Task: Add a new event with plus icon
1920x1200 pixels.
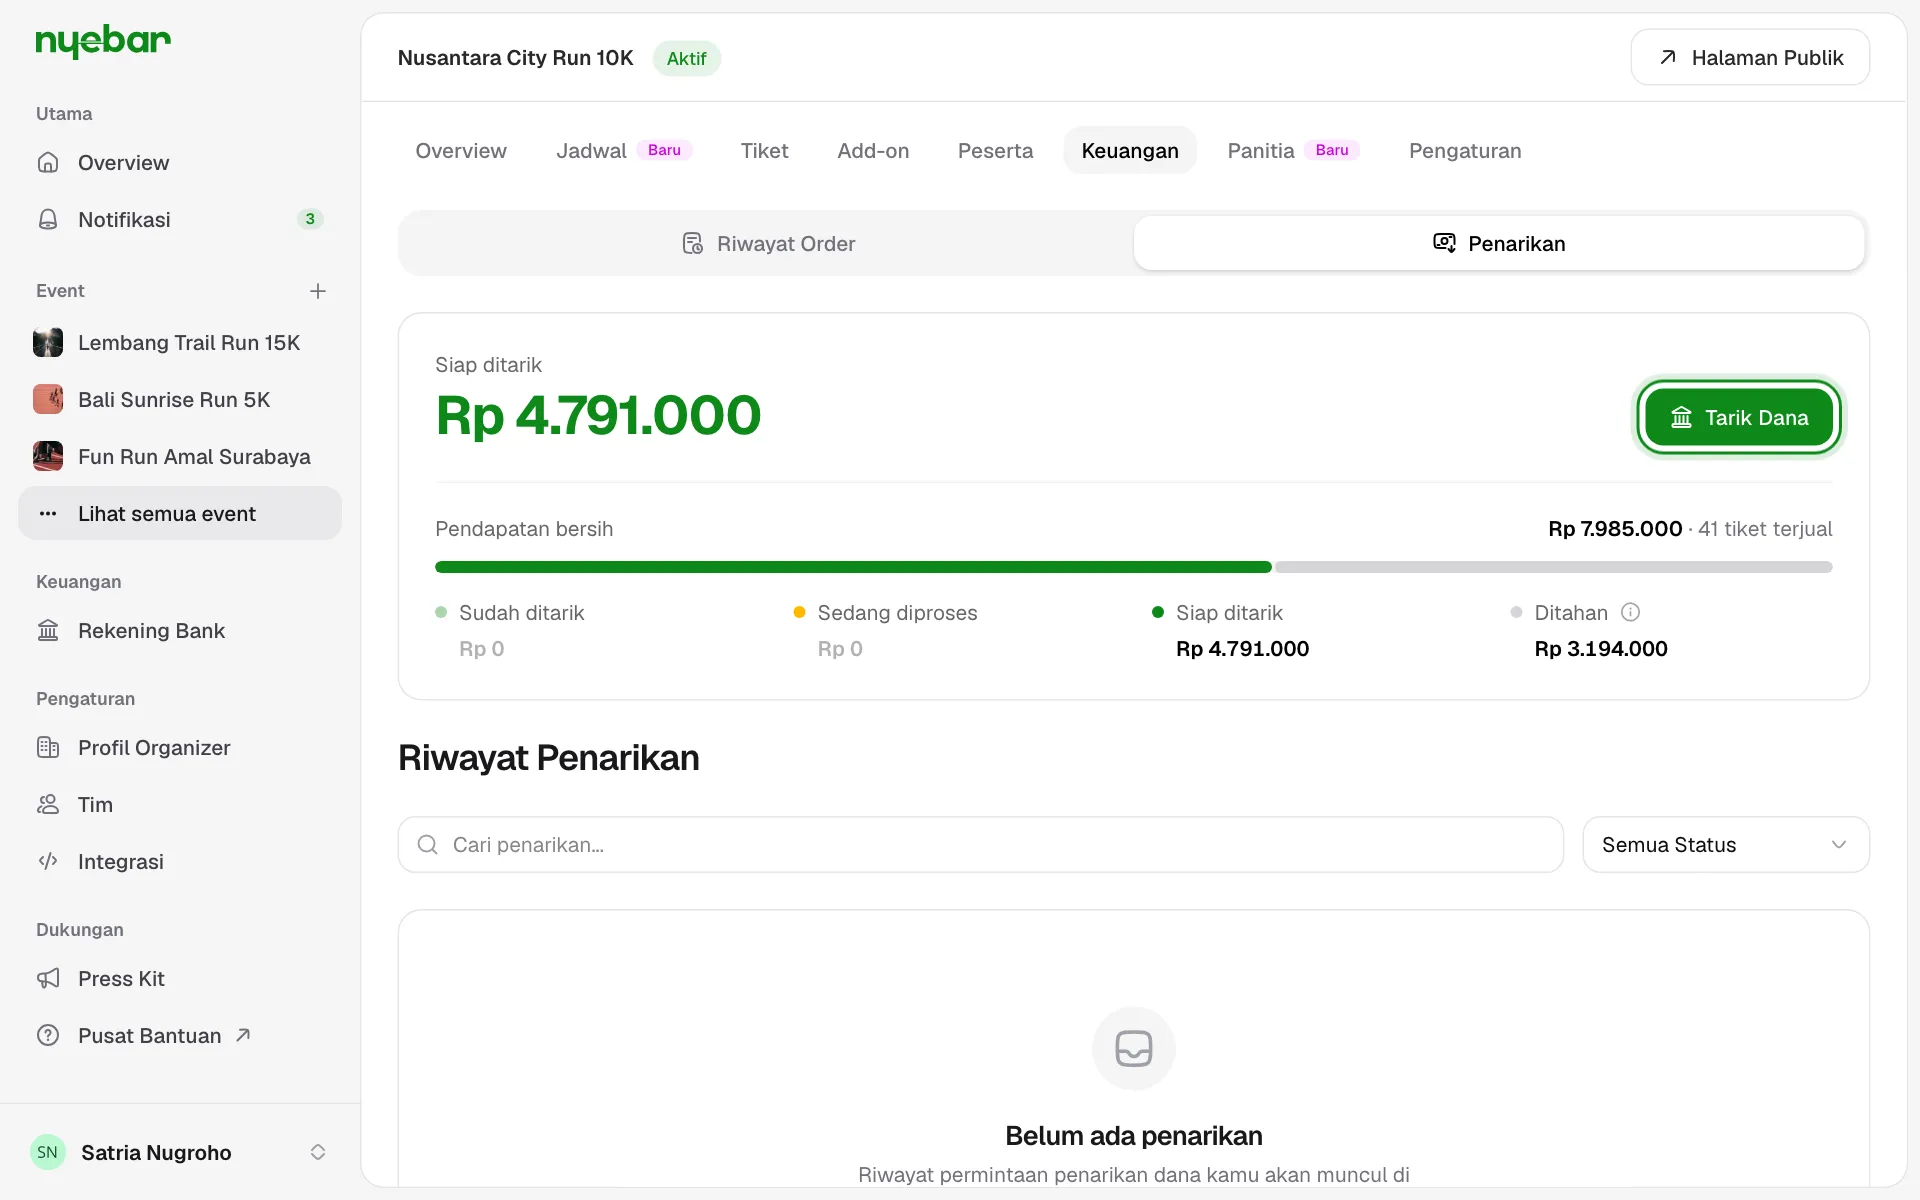Action: (x=318, y=291)
